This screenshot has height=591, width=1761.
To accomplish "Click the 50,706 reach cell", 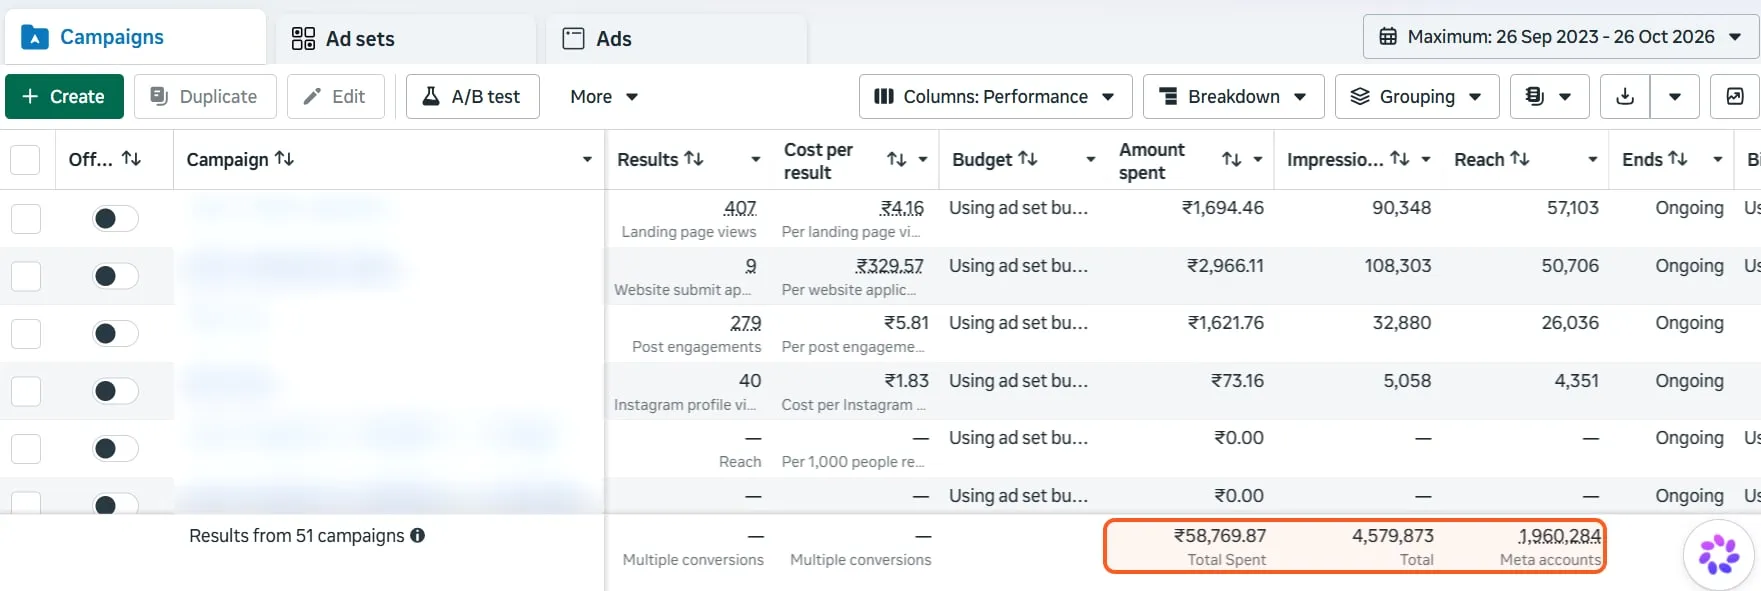I will 1570,266.
